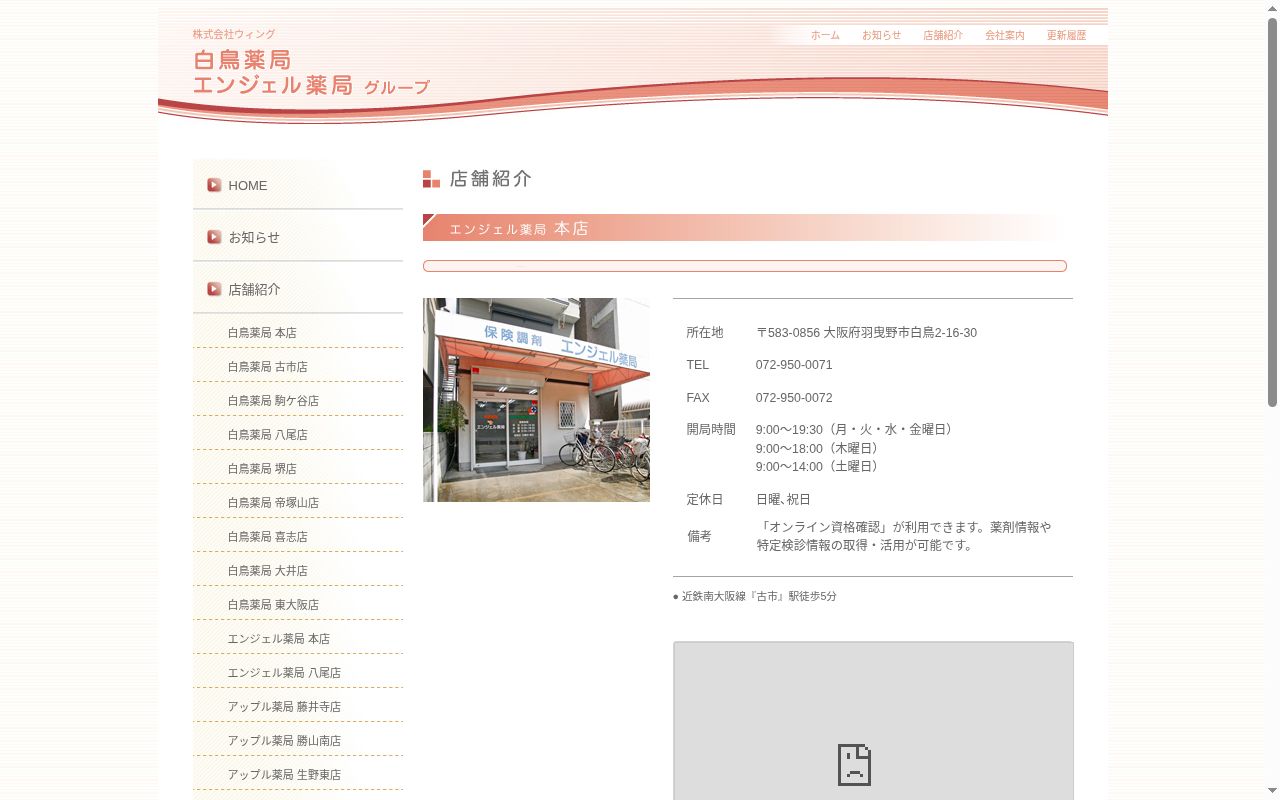Click the HOME red arrow icon

pos(214,185)
